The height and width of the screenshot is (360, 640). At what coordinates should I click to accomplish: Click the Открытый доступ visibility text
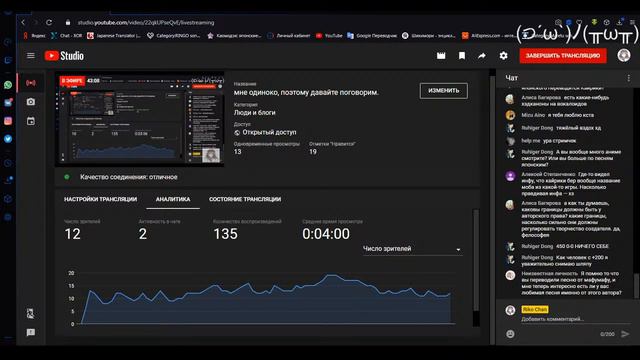[269, 132]
